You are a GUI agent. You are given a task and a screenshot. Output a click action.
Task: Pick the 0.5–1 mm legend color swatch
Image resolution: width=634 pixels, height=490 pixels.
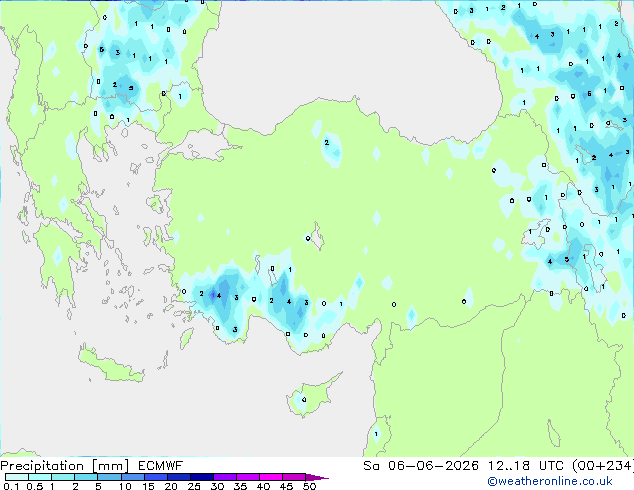click(x=40, y=477)
